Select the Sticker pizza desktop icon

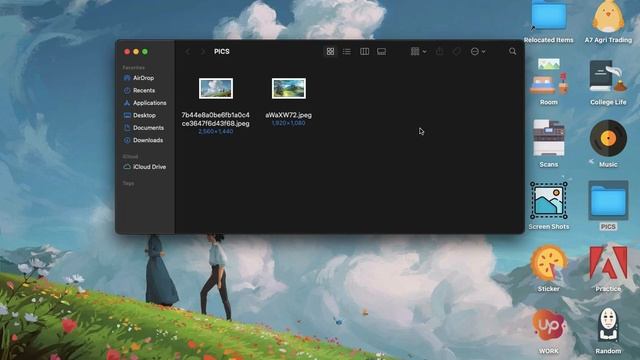(549, 263)
